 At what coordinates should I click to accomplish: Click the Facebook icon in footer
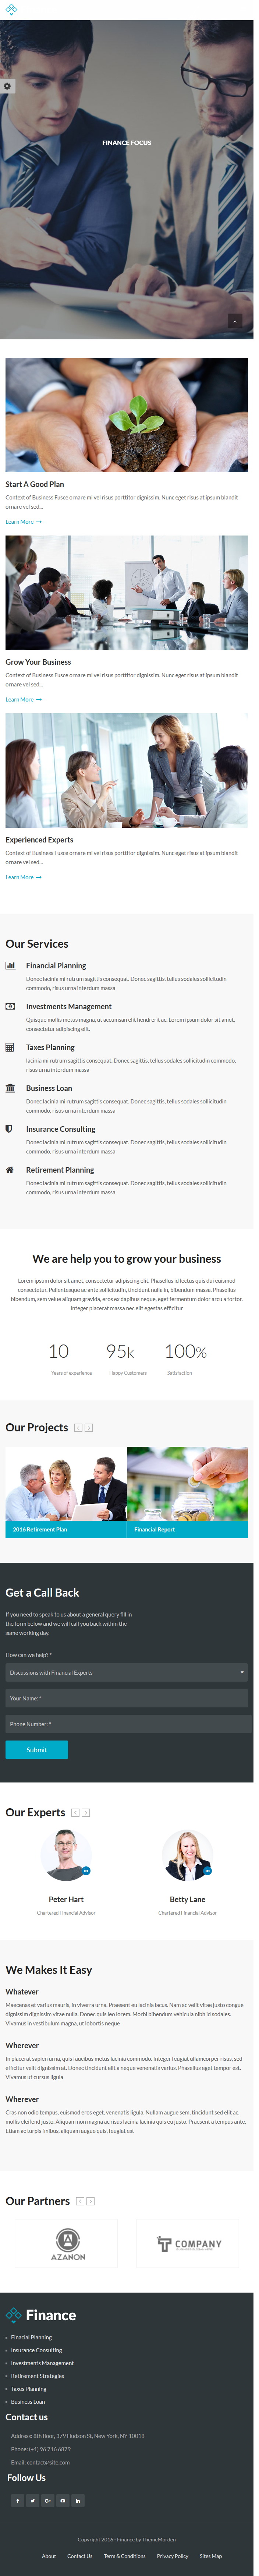coord(17,2500)
